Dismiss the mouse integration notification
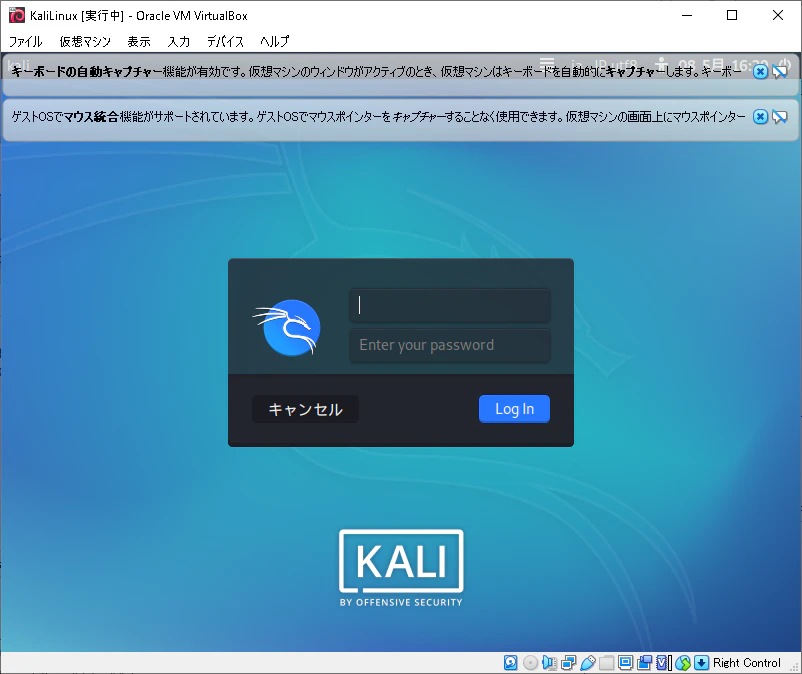The height and width of the screenshot is (674, 802). click(761, 117)
